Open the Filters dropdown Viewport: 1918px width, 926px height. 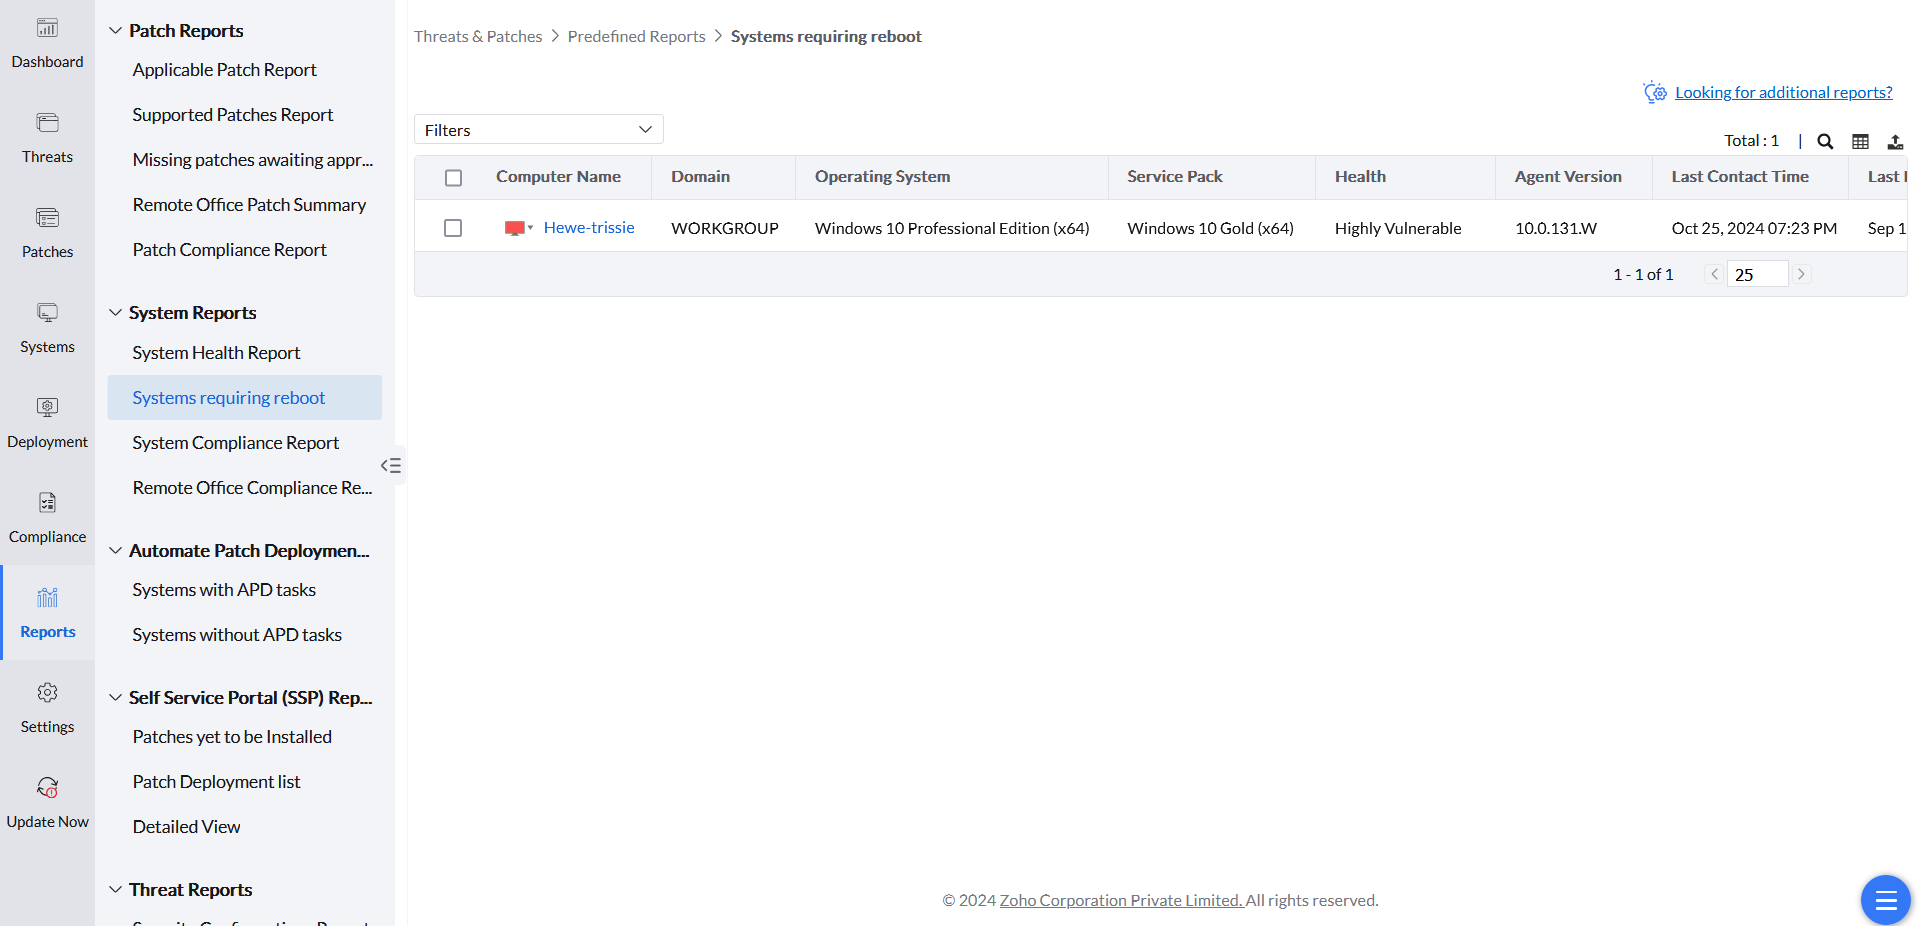pos(539,130)
